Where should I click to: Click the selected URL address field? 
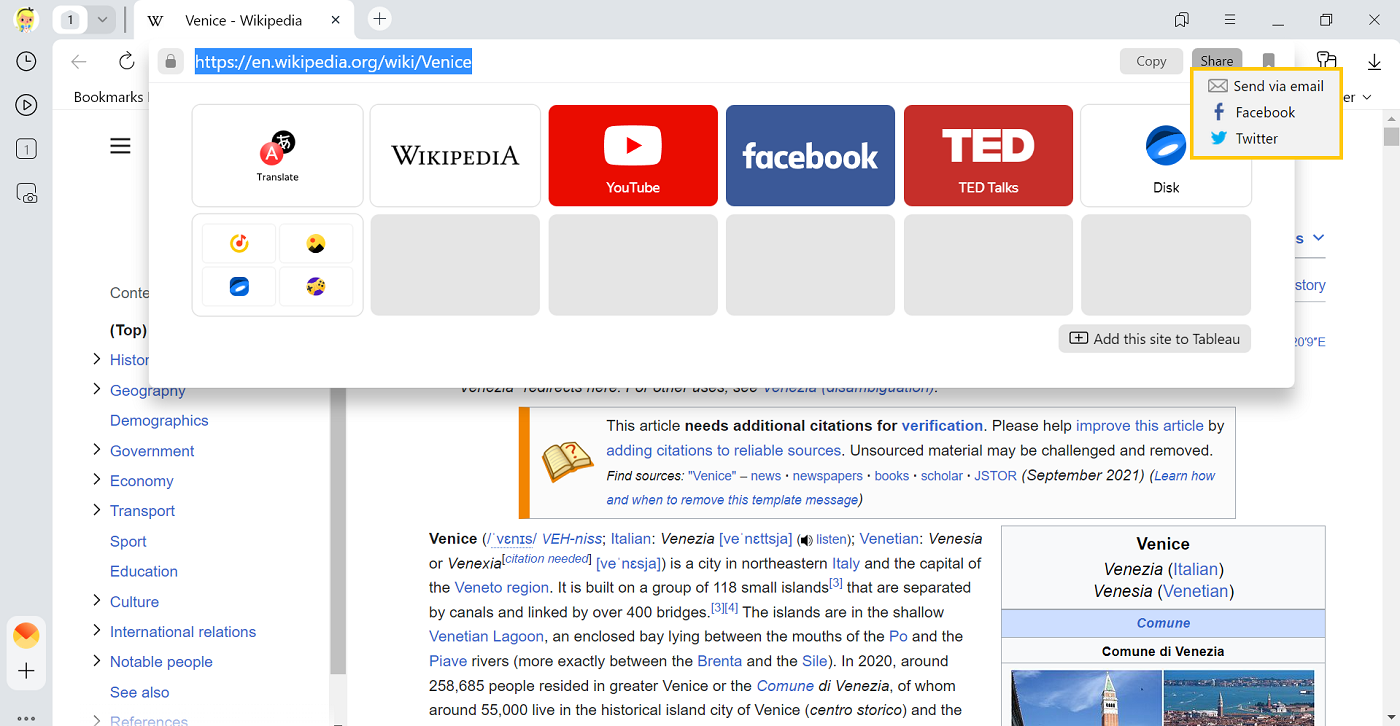point(333,62)
